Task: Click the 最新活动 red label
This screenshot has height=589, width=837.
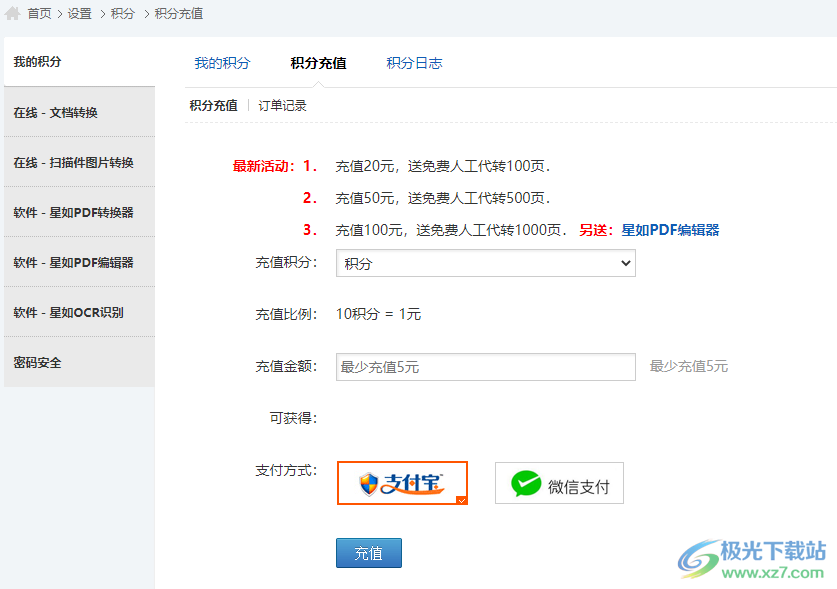Action: (x=264, y=166)
